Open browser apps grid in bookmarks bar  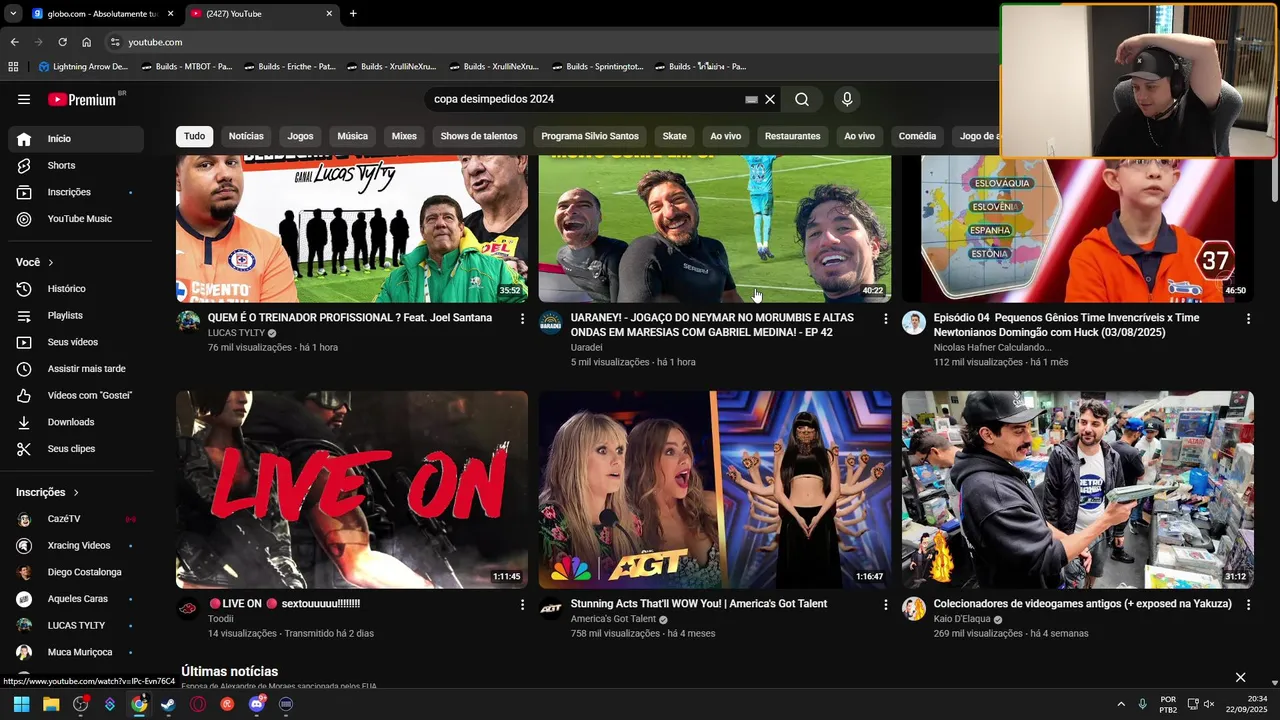(13, 67)
